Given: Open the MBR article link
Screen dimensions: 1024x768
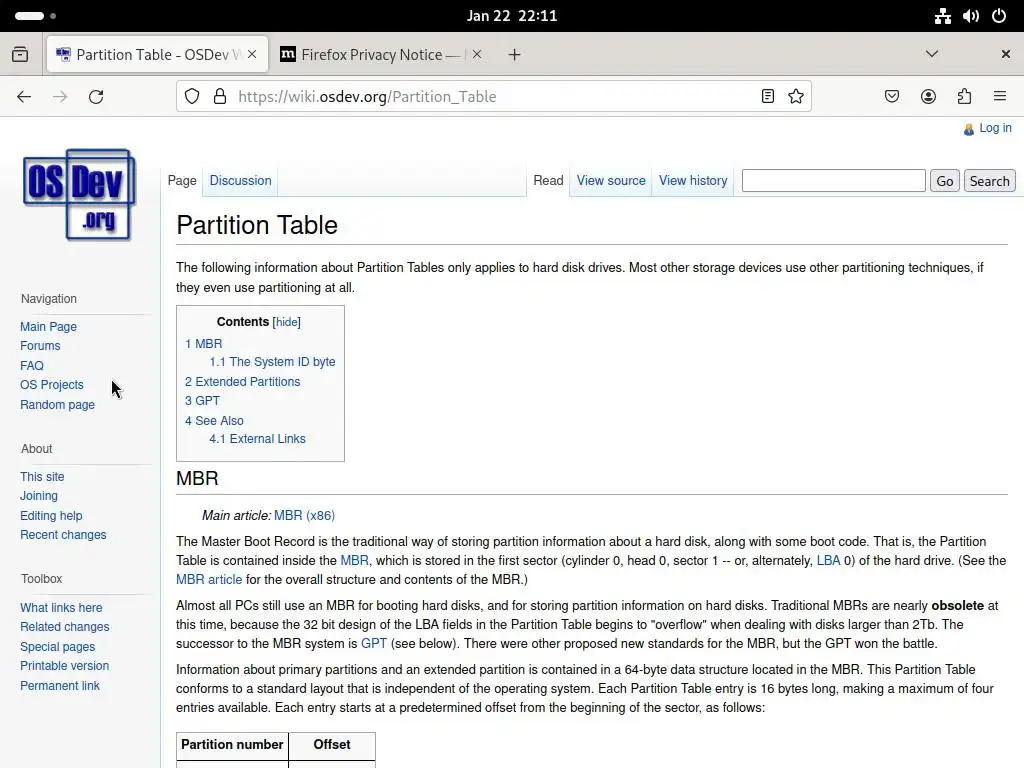Looking at the screenshot, I should point(209,579).
